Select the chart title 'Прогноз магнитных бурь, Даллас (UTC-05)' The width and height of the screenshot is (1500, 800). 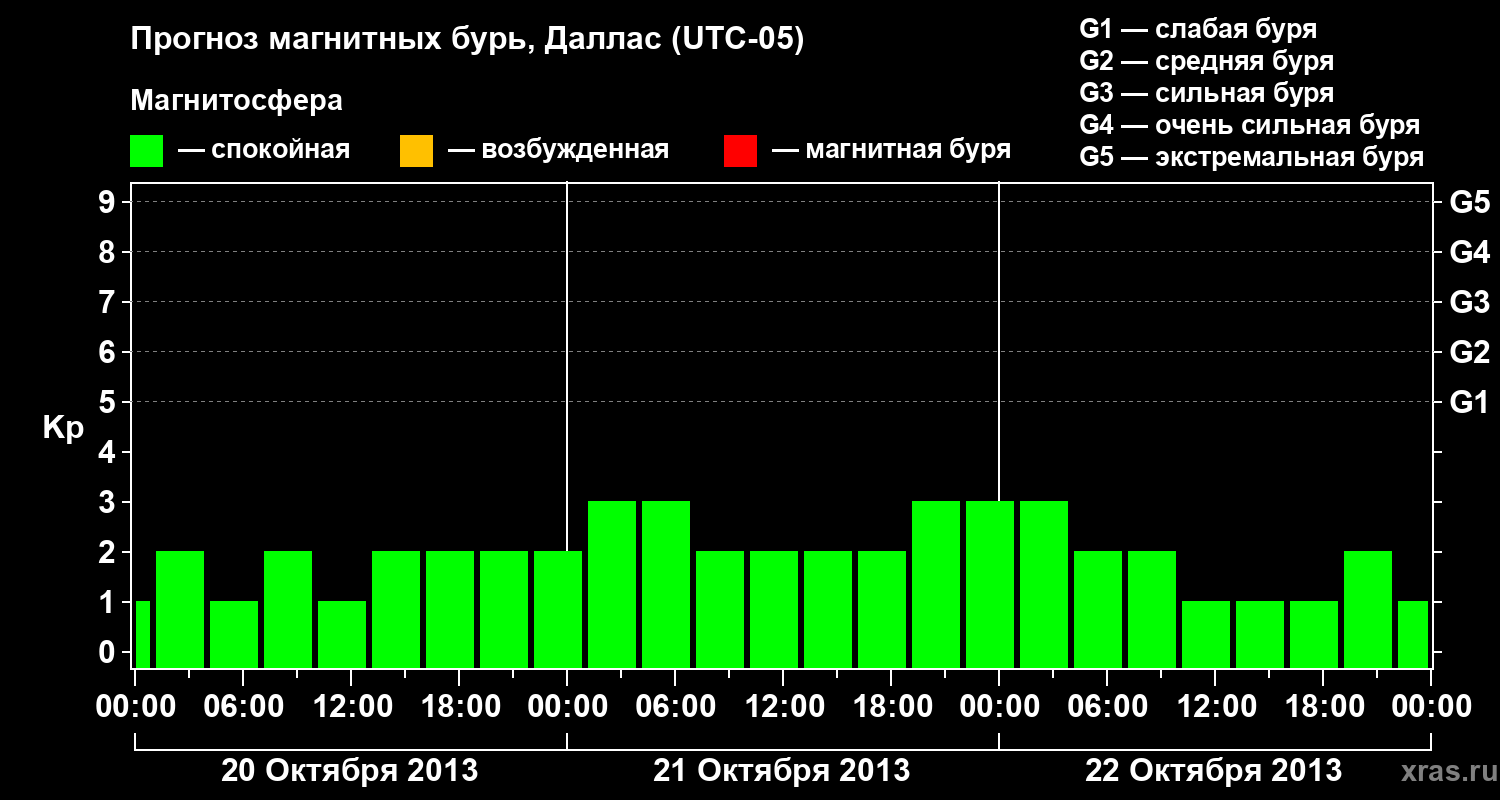(468, 40)
